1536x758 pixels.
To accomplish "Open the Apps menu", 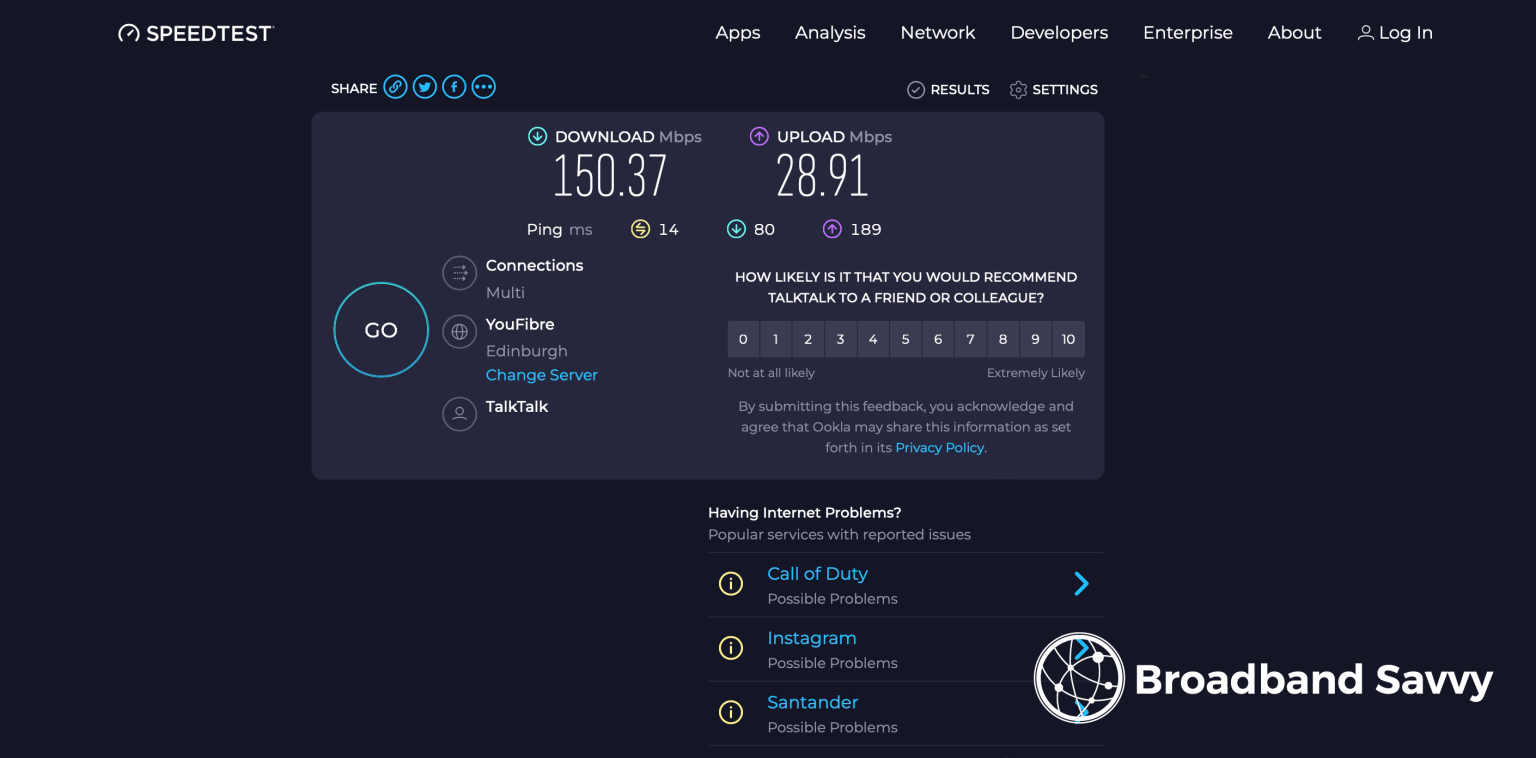I will coord(737,32).
